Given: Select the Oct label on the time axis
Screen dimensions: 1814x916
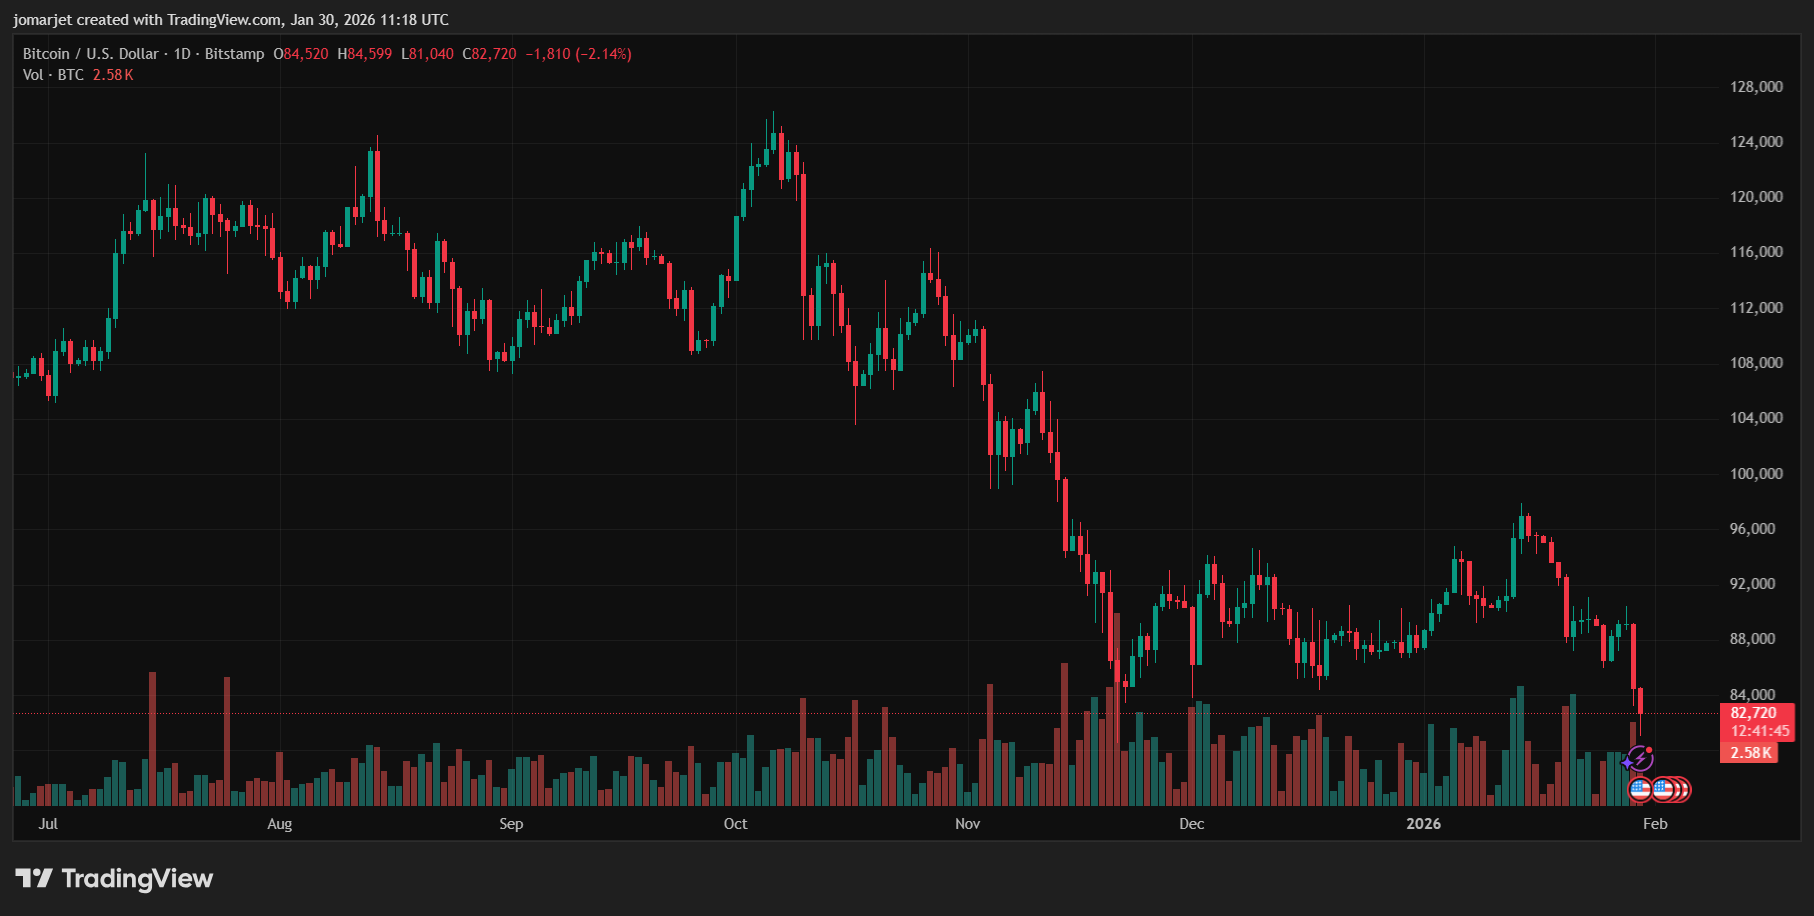Looking at the screenshot, I should pyautogui.click(x=735, y=824).
